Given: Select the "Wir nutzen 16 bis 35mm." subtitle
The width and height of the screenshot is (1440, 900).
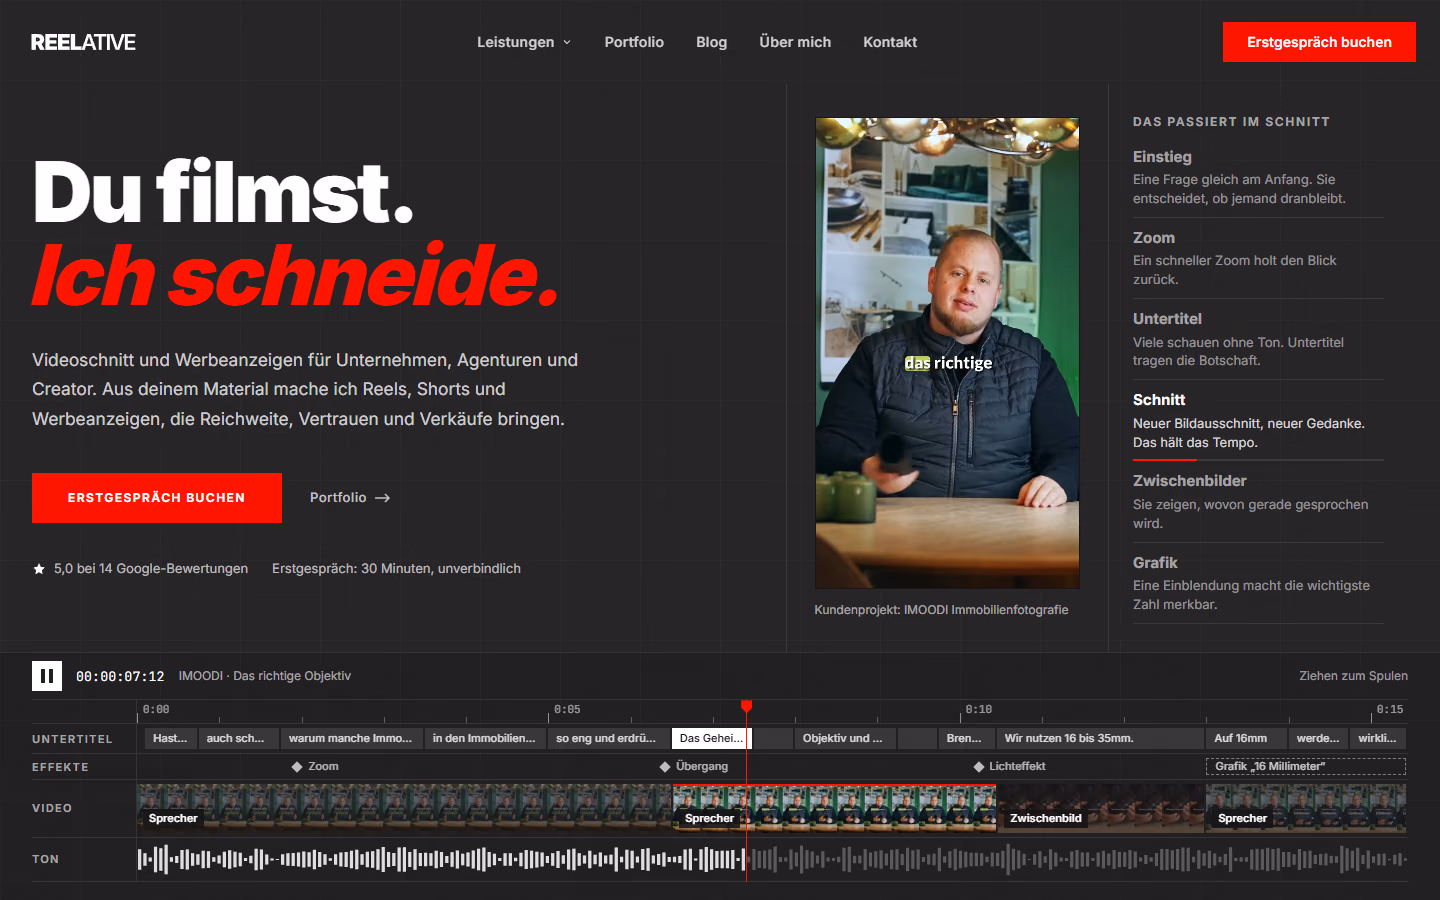Looking at the screenshot, I should [1100, 739].
